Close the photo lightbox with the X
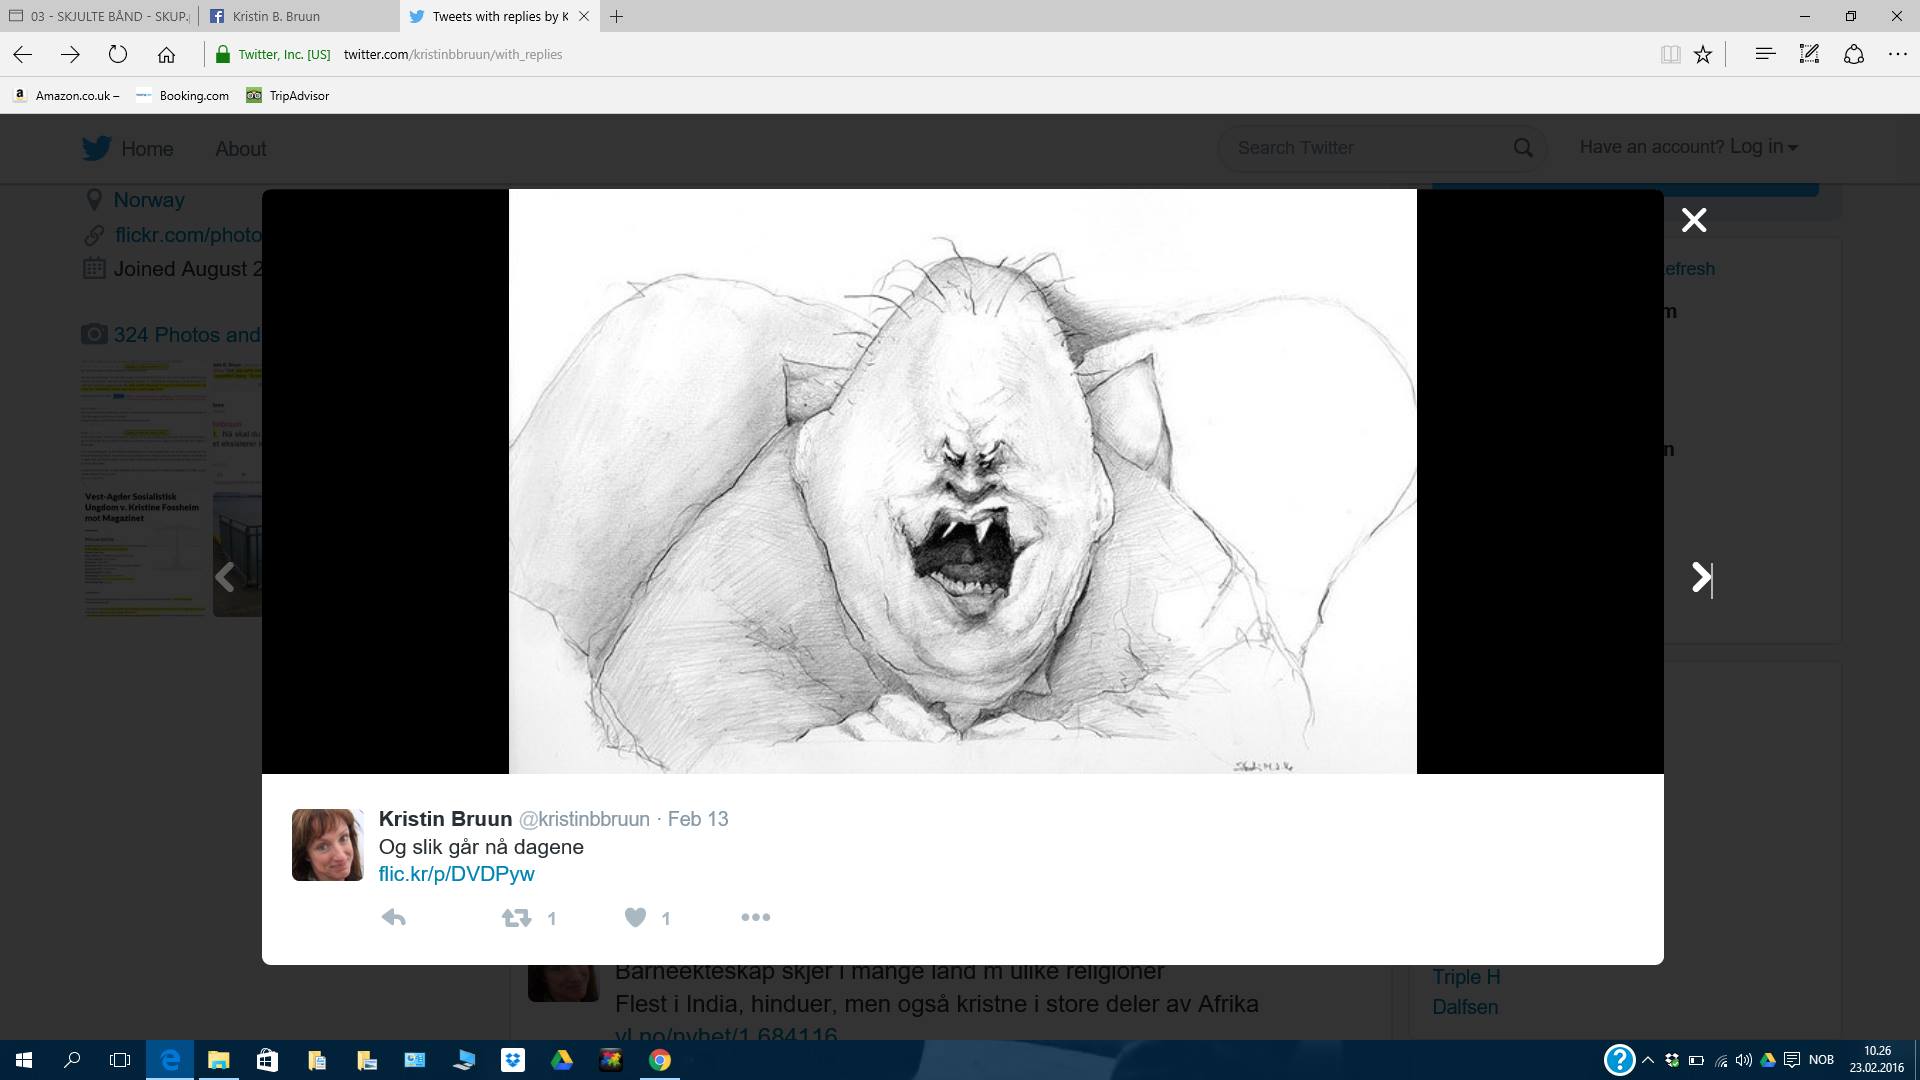1920x1080 pixels. [x=1693, y=220]
